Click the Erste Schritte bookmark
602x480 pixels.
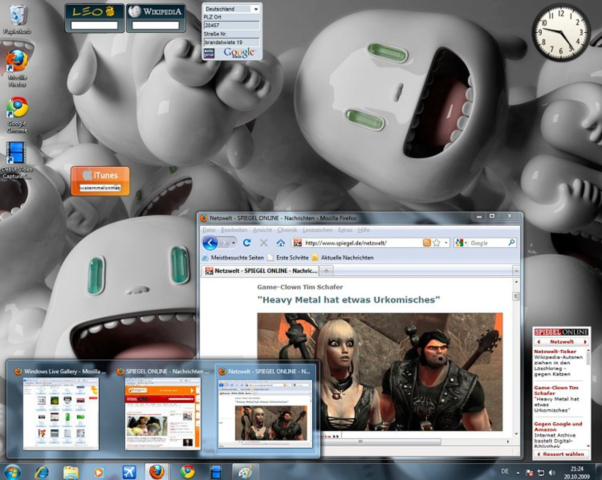click(288, 257)
